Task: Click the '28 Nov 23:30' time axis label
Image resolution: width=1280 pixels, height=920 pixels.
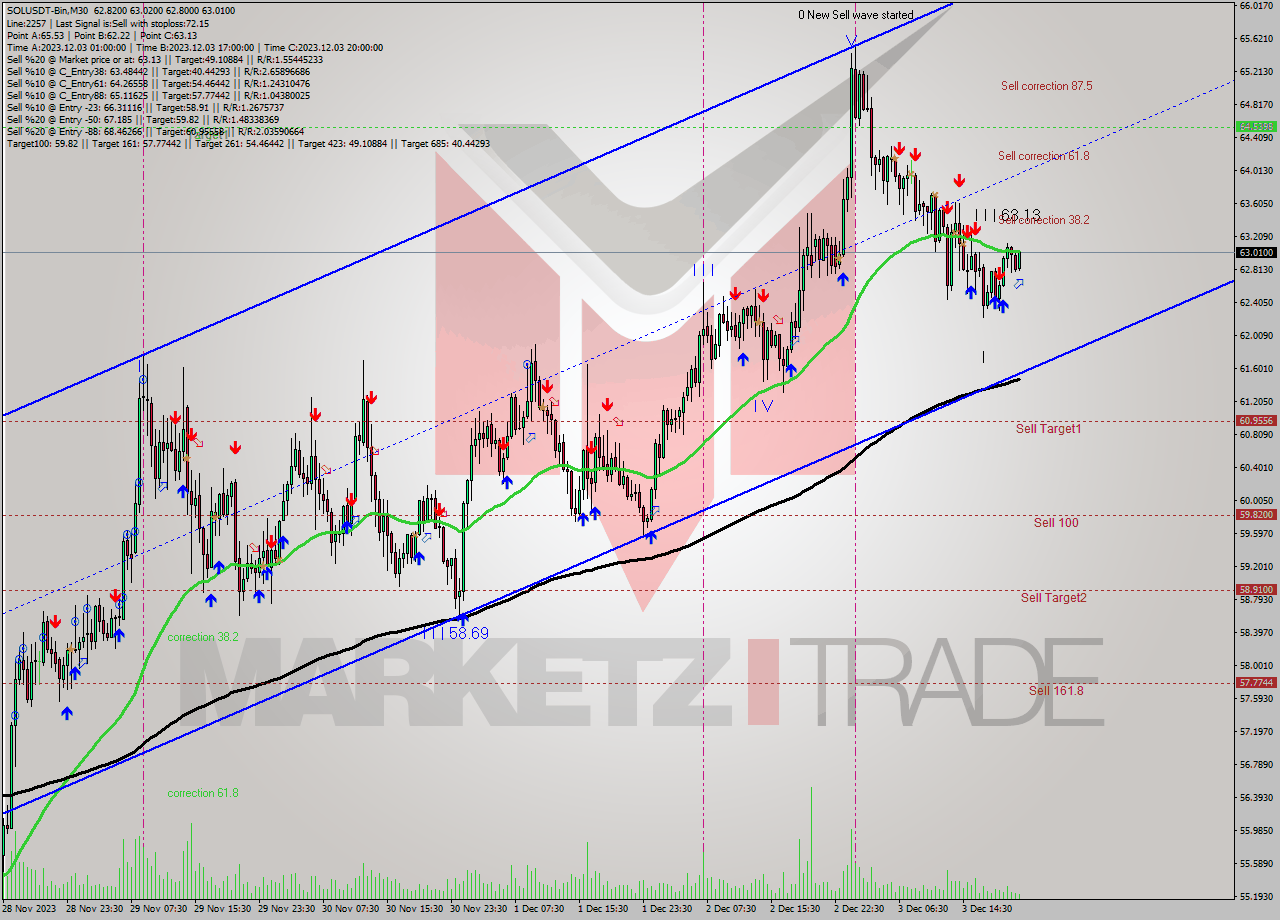Action: (x=95, y=910)
